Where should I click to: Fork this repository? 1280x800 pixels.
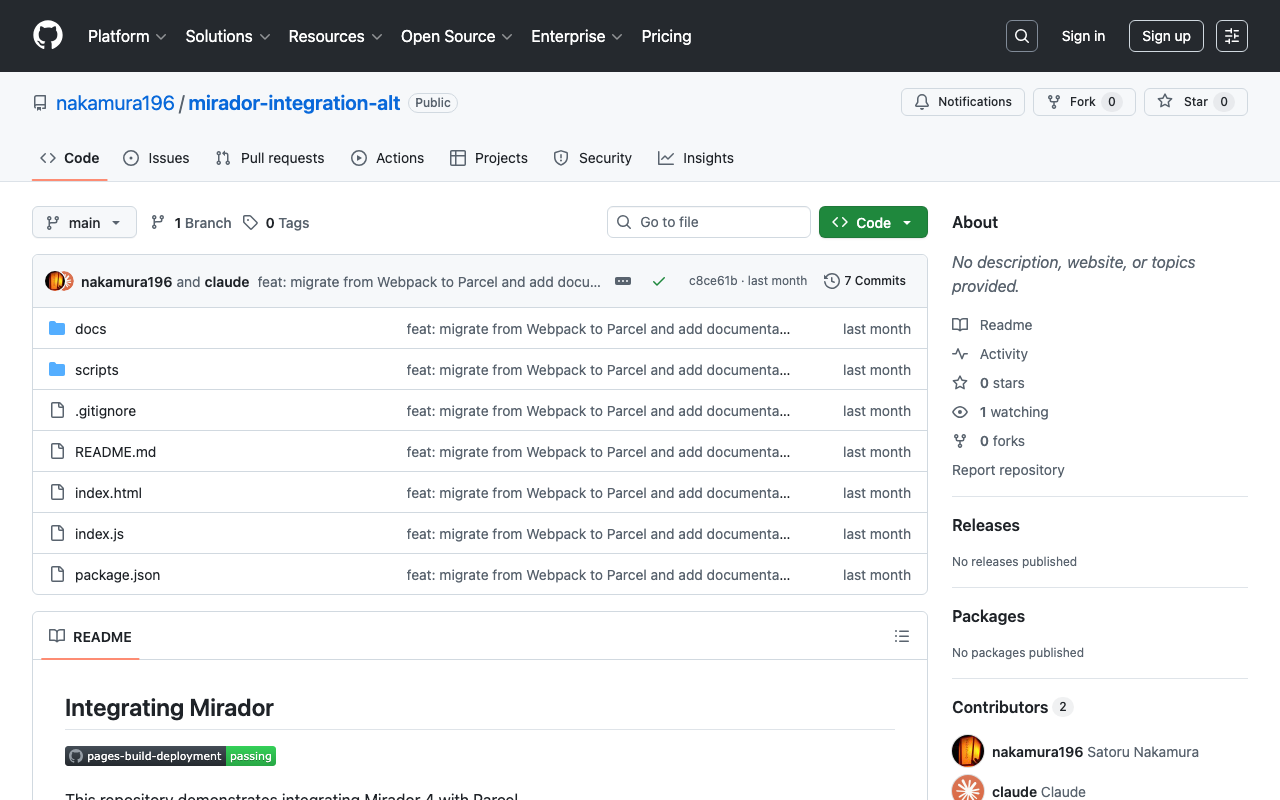[1083, 102]
